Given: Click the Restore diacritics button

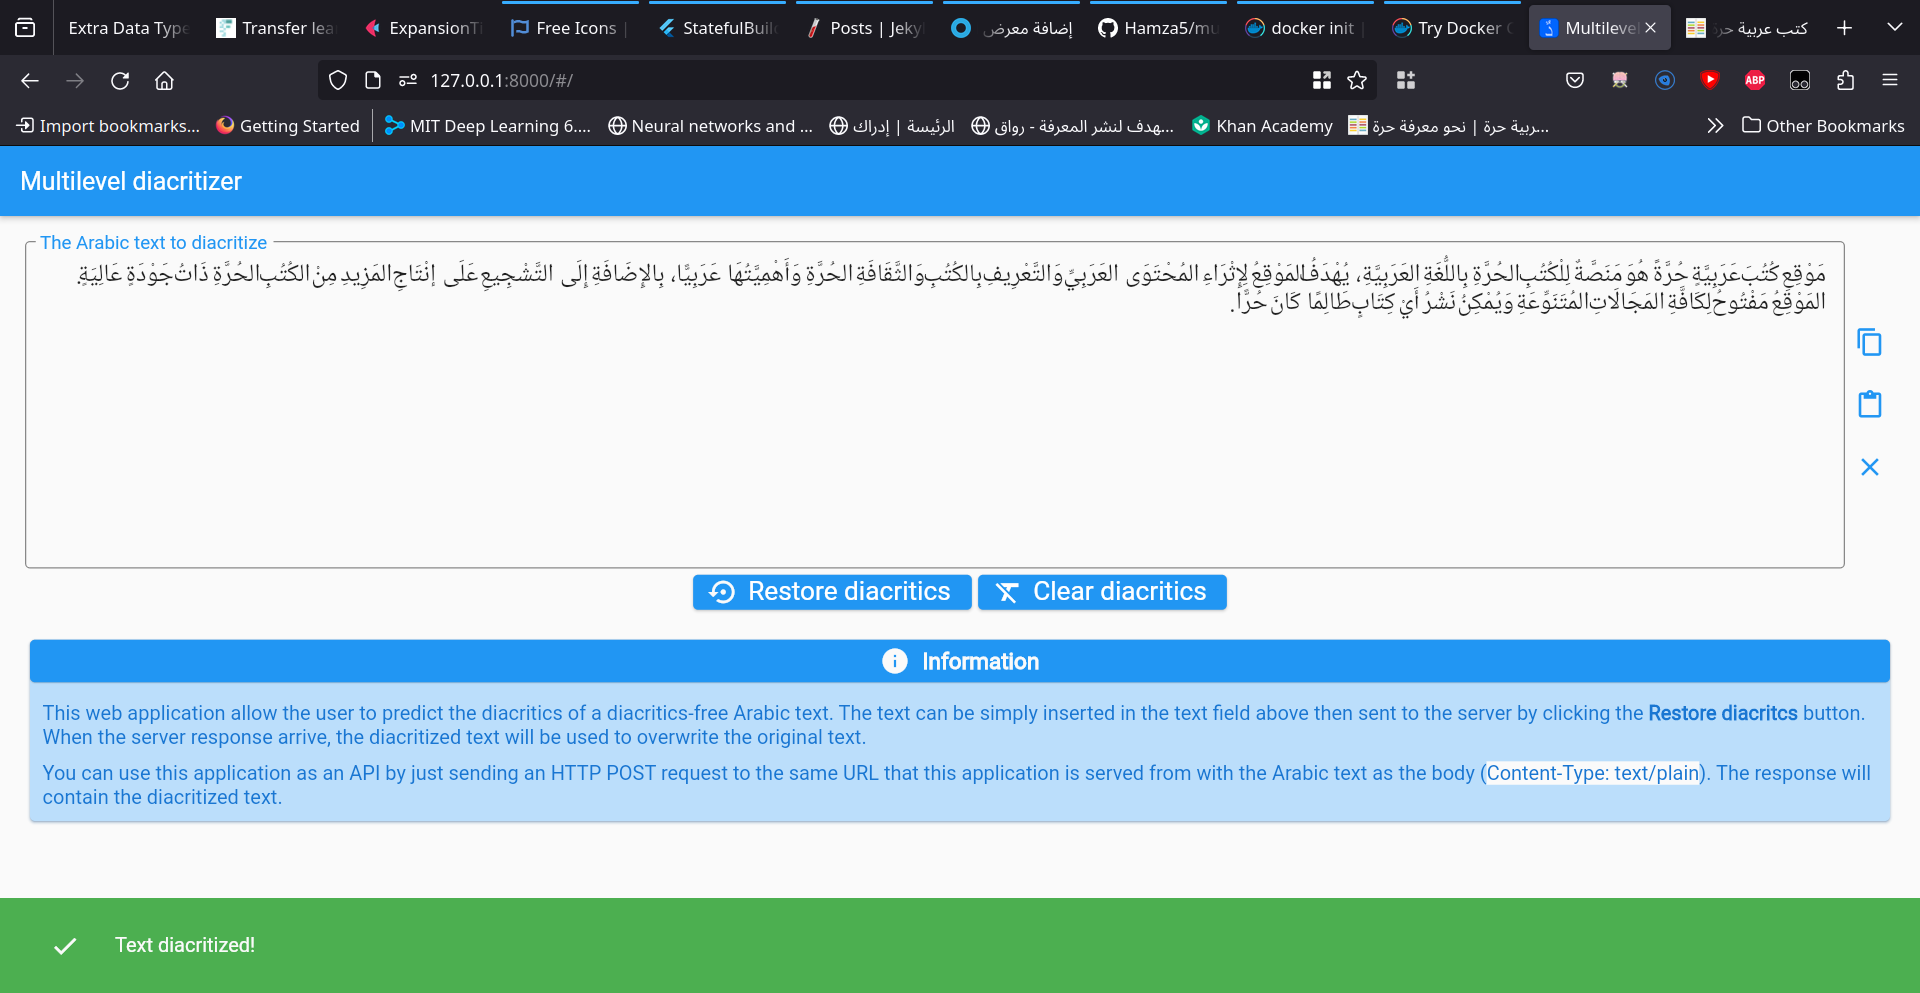Looking at the screenshot, I should tap(831, 592).
